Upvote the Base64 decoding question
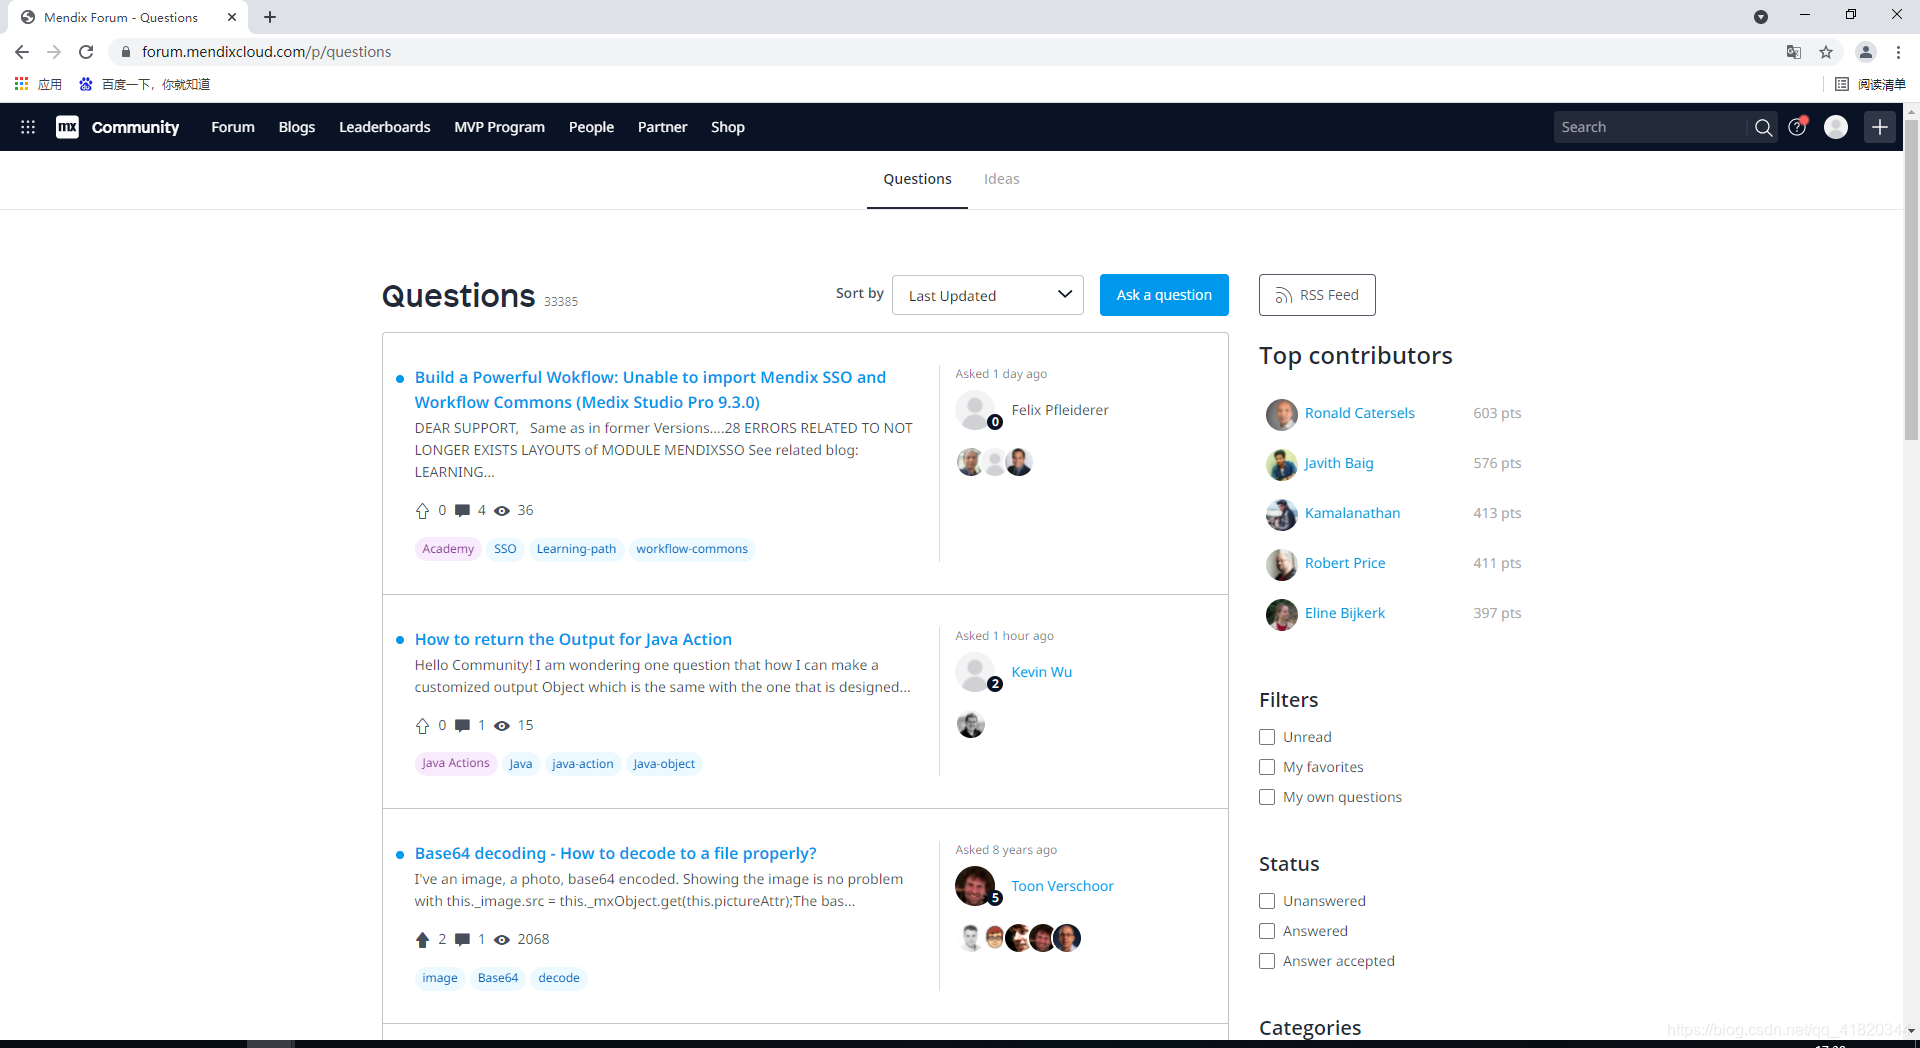 422,940
